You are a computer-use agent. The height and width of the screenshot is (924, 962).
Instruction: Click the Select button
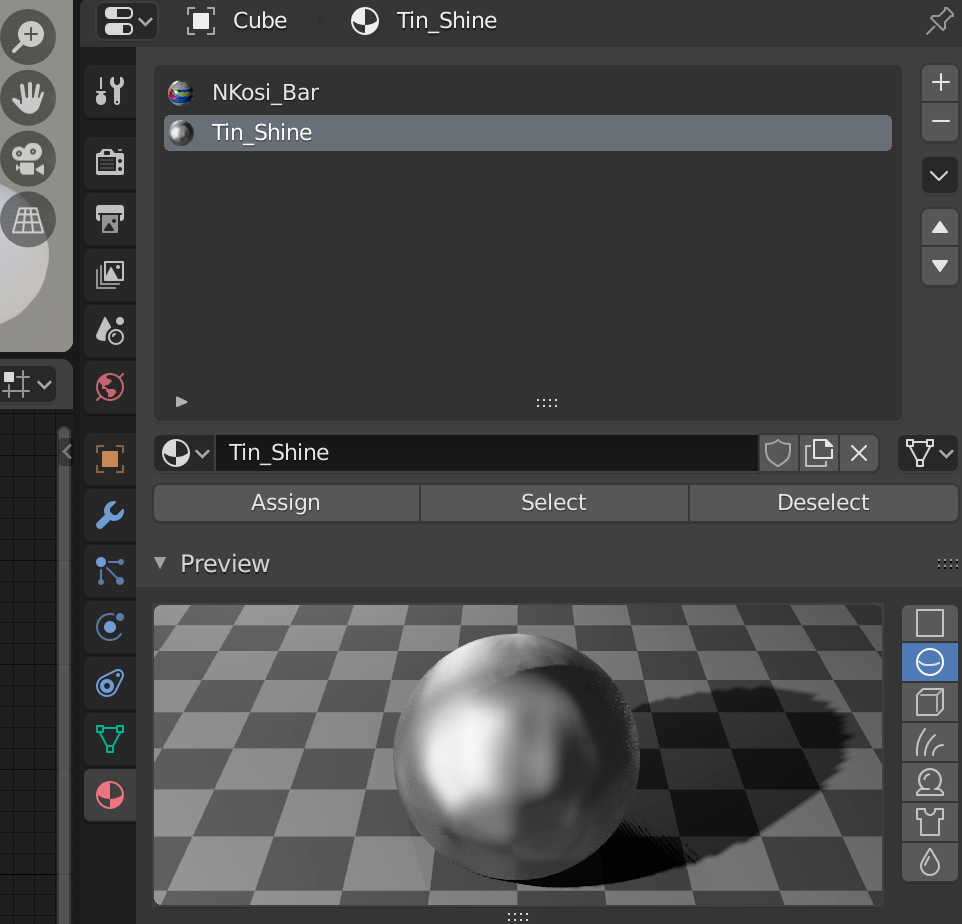(554, 503)
